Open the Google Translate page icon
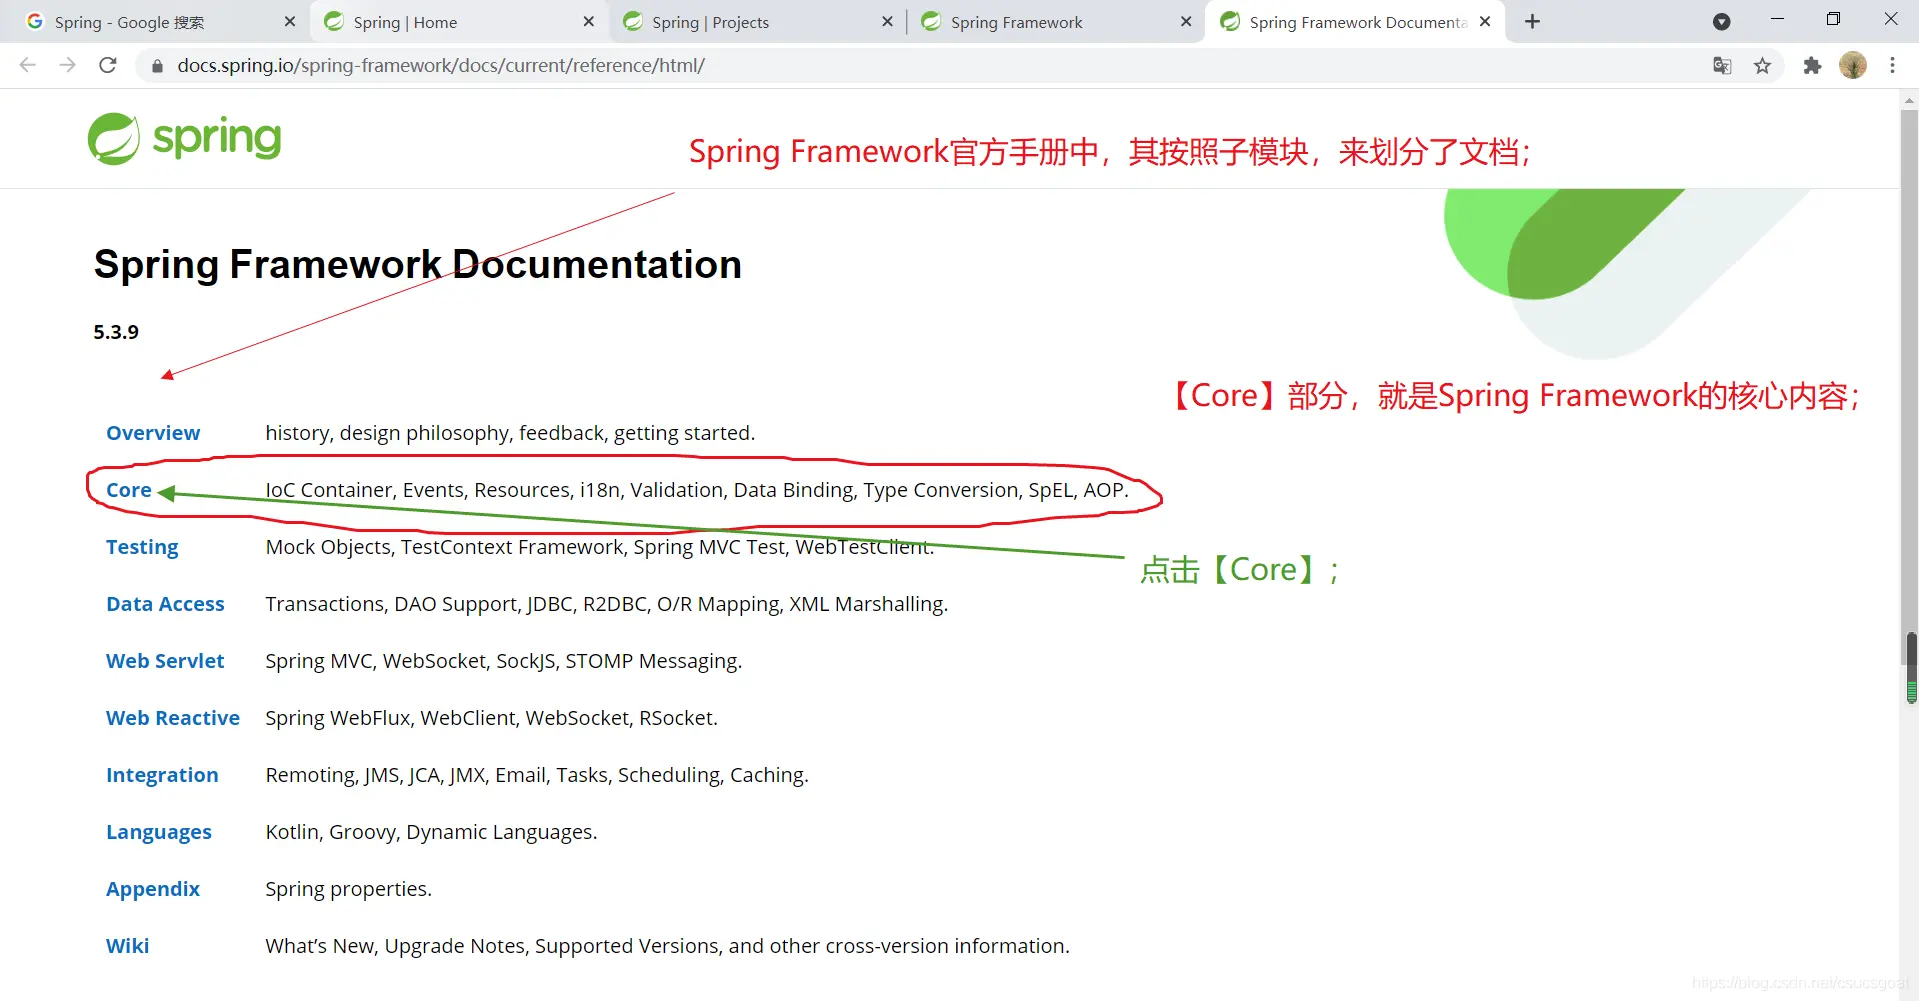The image size is (1919, 1001). point(1722,66)
